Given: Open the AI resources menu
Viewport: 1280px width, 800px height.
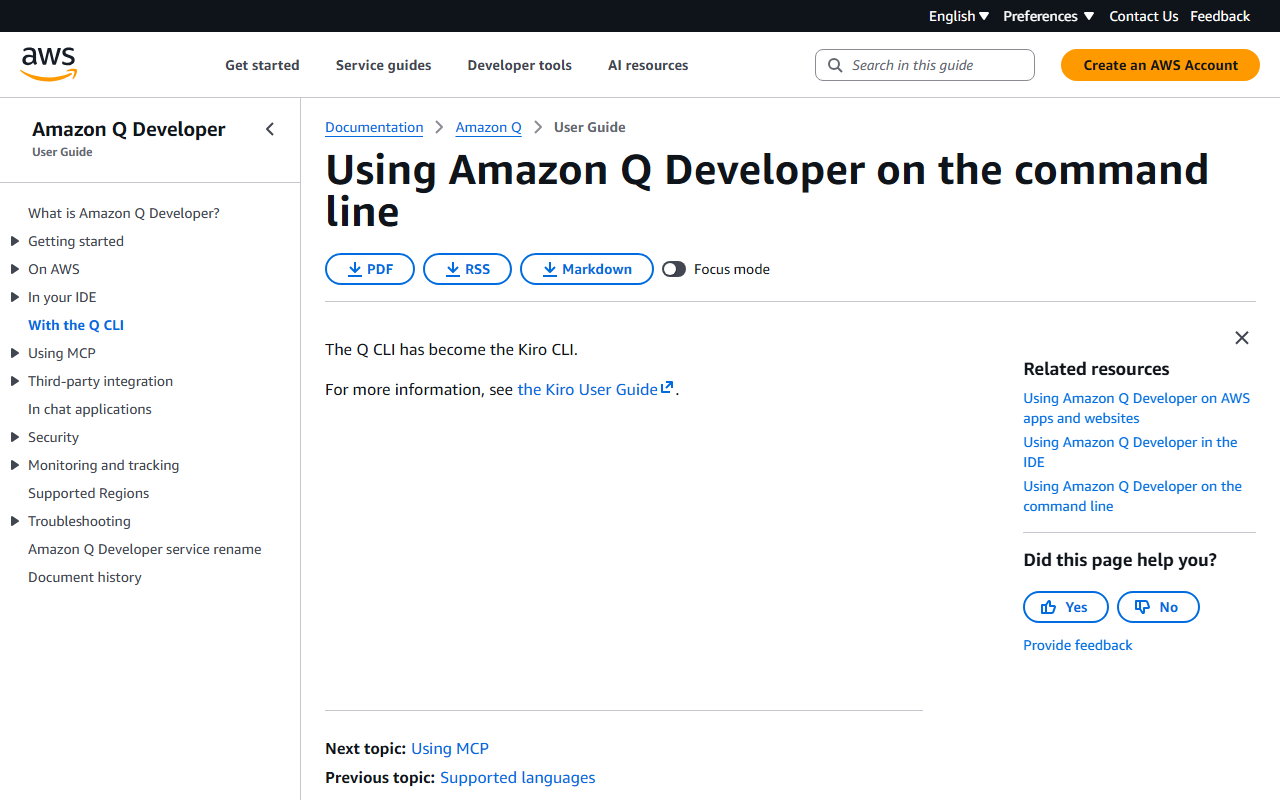Looking at the screenshot, I should pos(648,65).
